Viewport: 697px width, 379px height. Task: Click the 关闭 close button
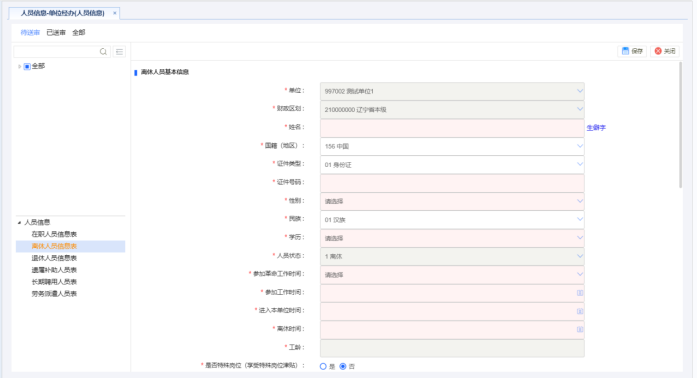(665, 52)
